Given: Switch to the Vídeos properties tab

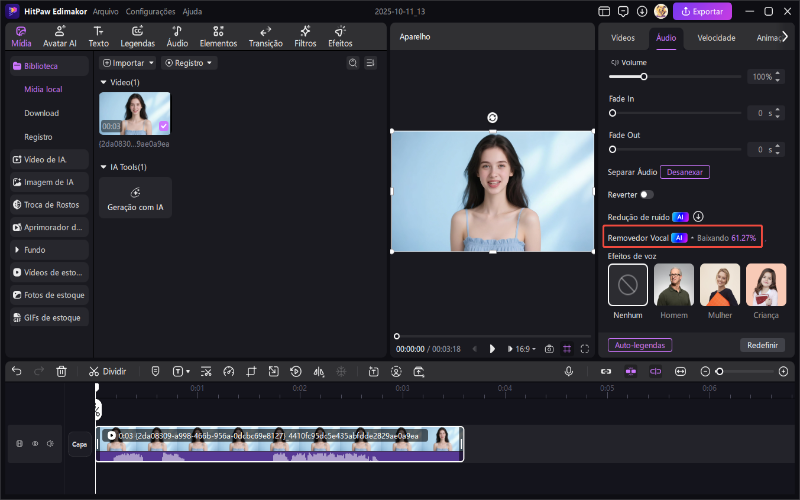Looking at the screenshot, I should (x=623, y=38).
